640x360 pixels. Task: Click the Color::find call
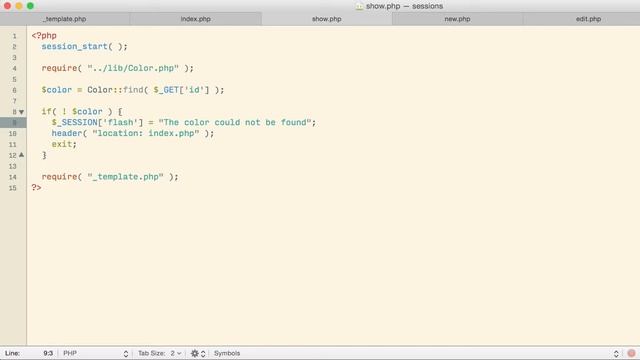pos(115,90)
